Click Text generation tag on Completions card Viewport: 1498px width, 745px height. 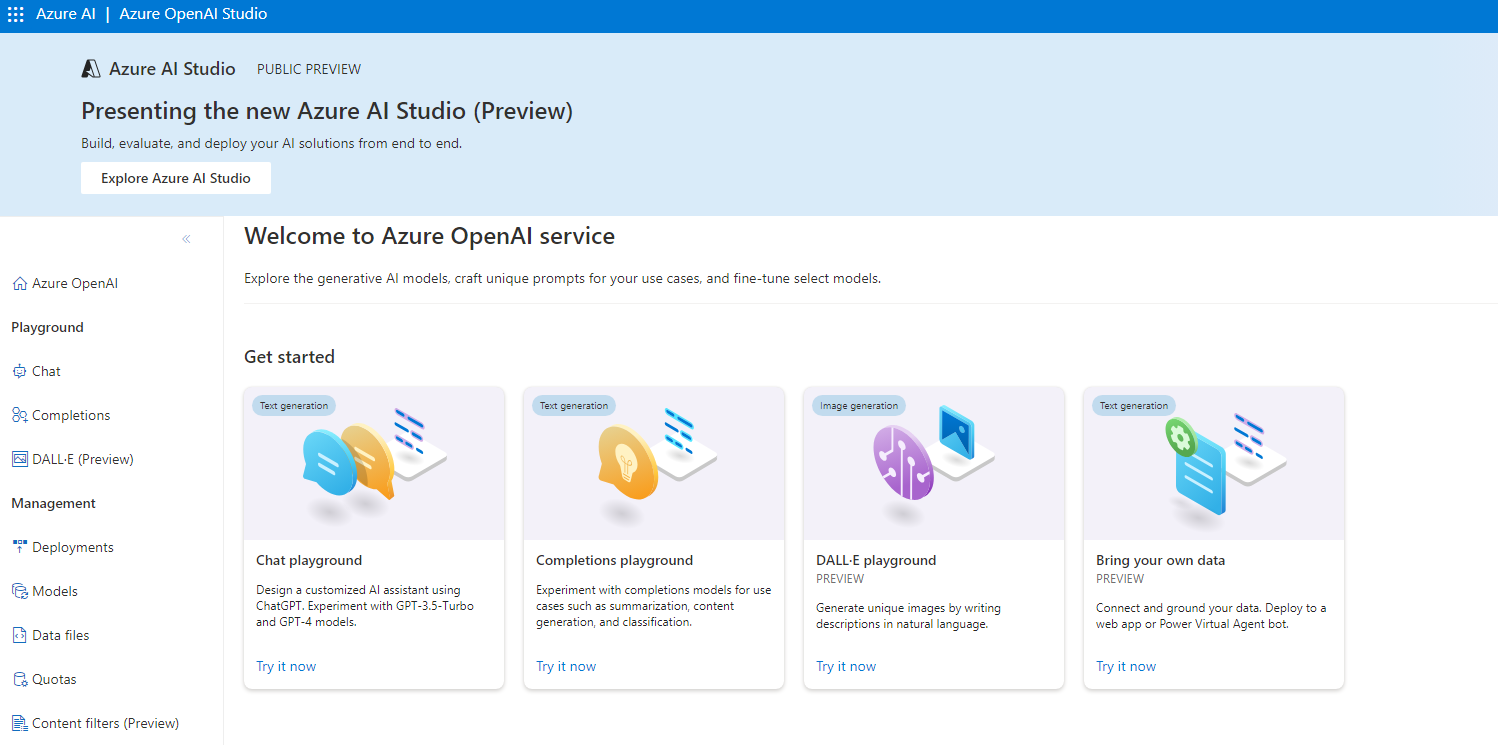click(574, 406)
